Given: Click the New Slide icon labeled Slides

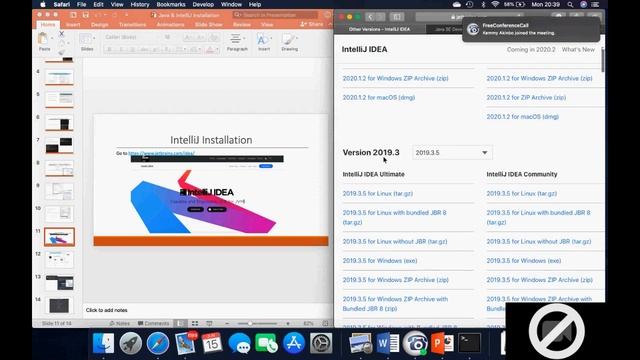Looking at the screenshot, I should click(85, 39).
